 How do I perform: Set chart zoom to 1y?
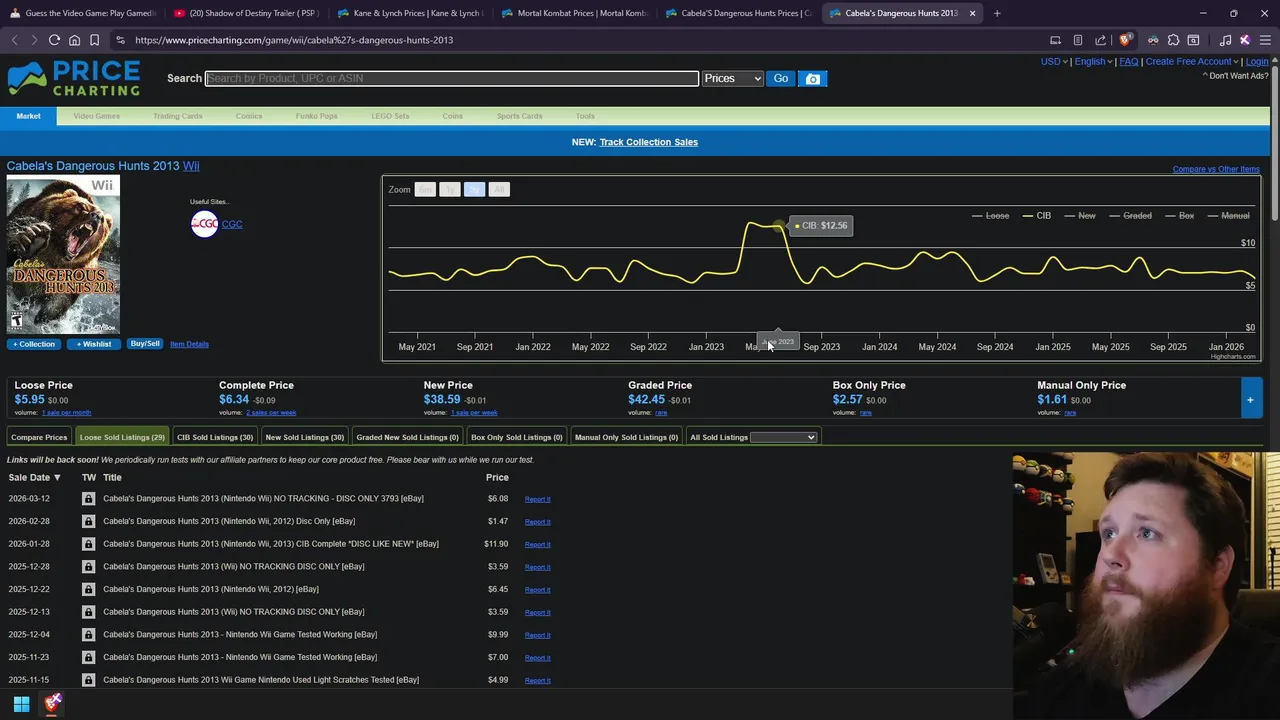pyautogui.click(x=450, y=189)
